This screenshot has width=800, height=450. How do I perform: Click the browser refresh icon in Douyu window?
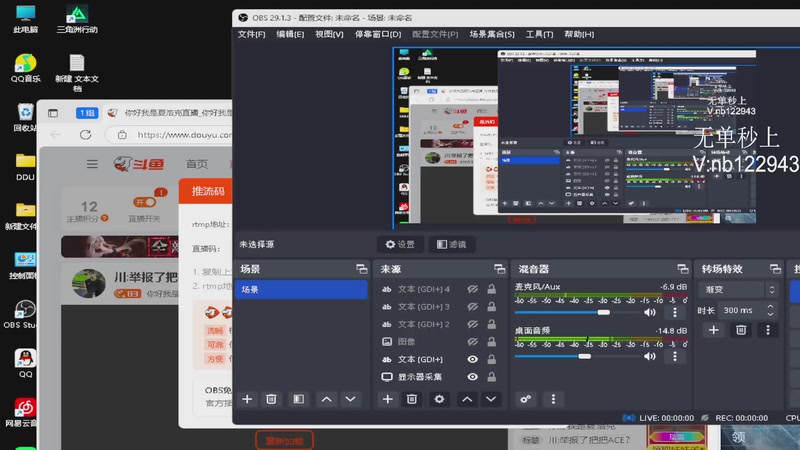point(85,135)
